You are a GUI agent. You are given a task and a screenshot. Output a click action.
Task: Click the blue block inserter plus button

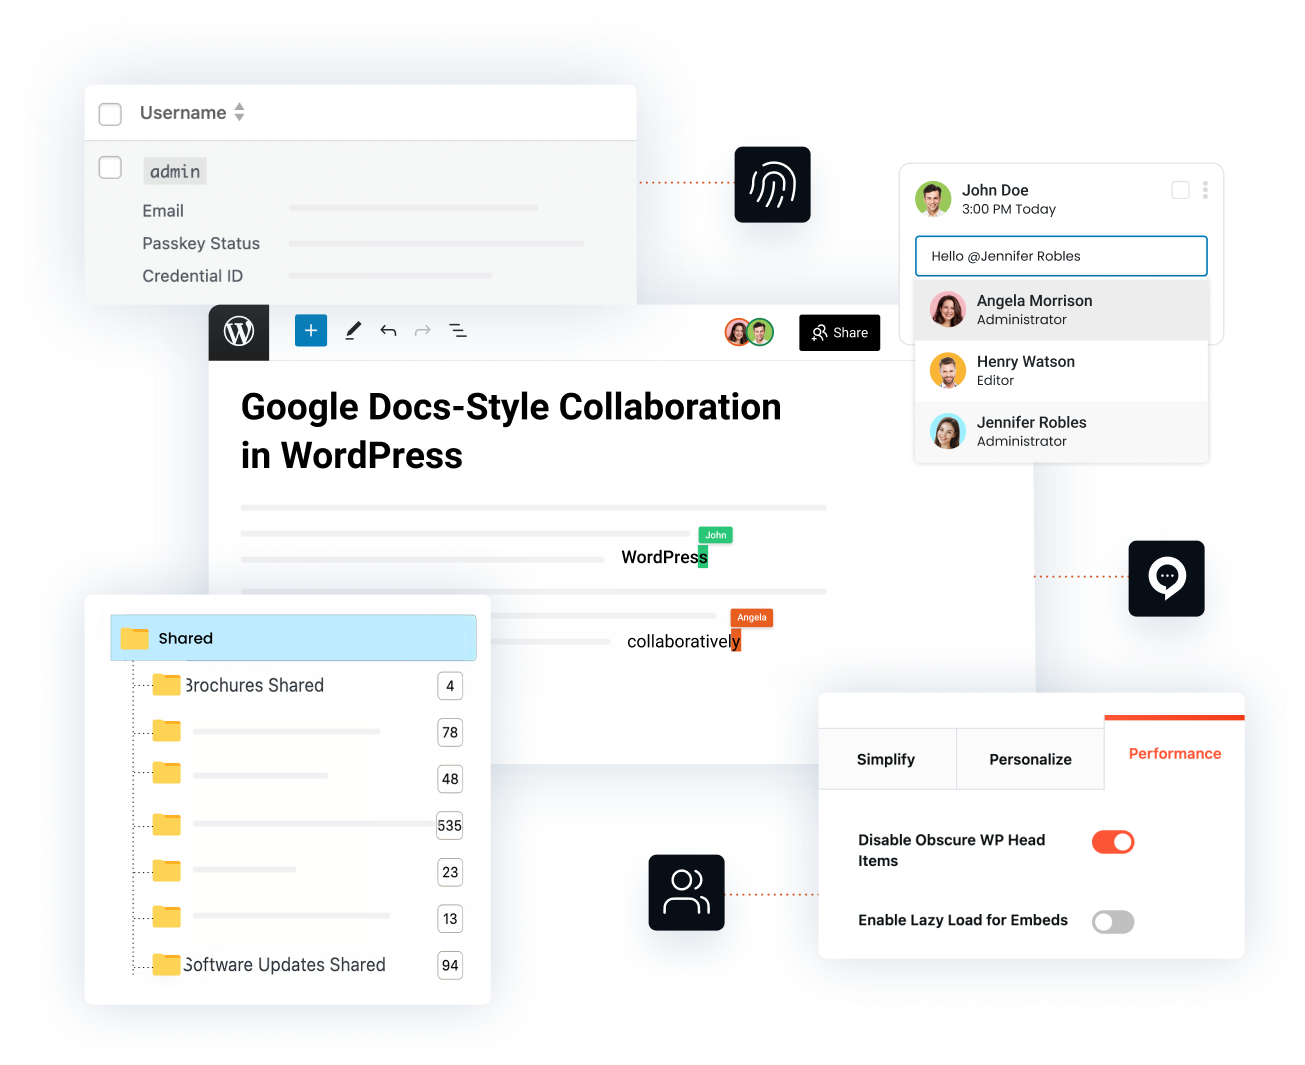pyautogui.click(x=311, y=330)
